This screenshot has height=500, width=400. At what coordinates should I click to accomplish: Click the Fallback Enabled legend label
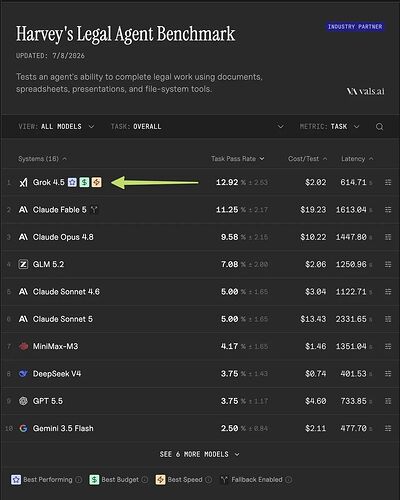click(x=257, y=480)
